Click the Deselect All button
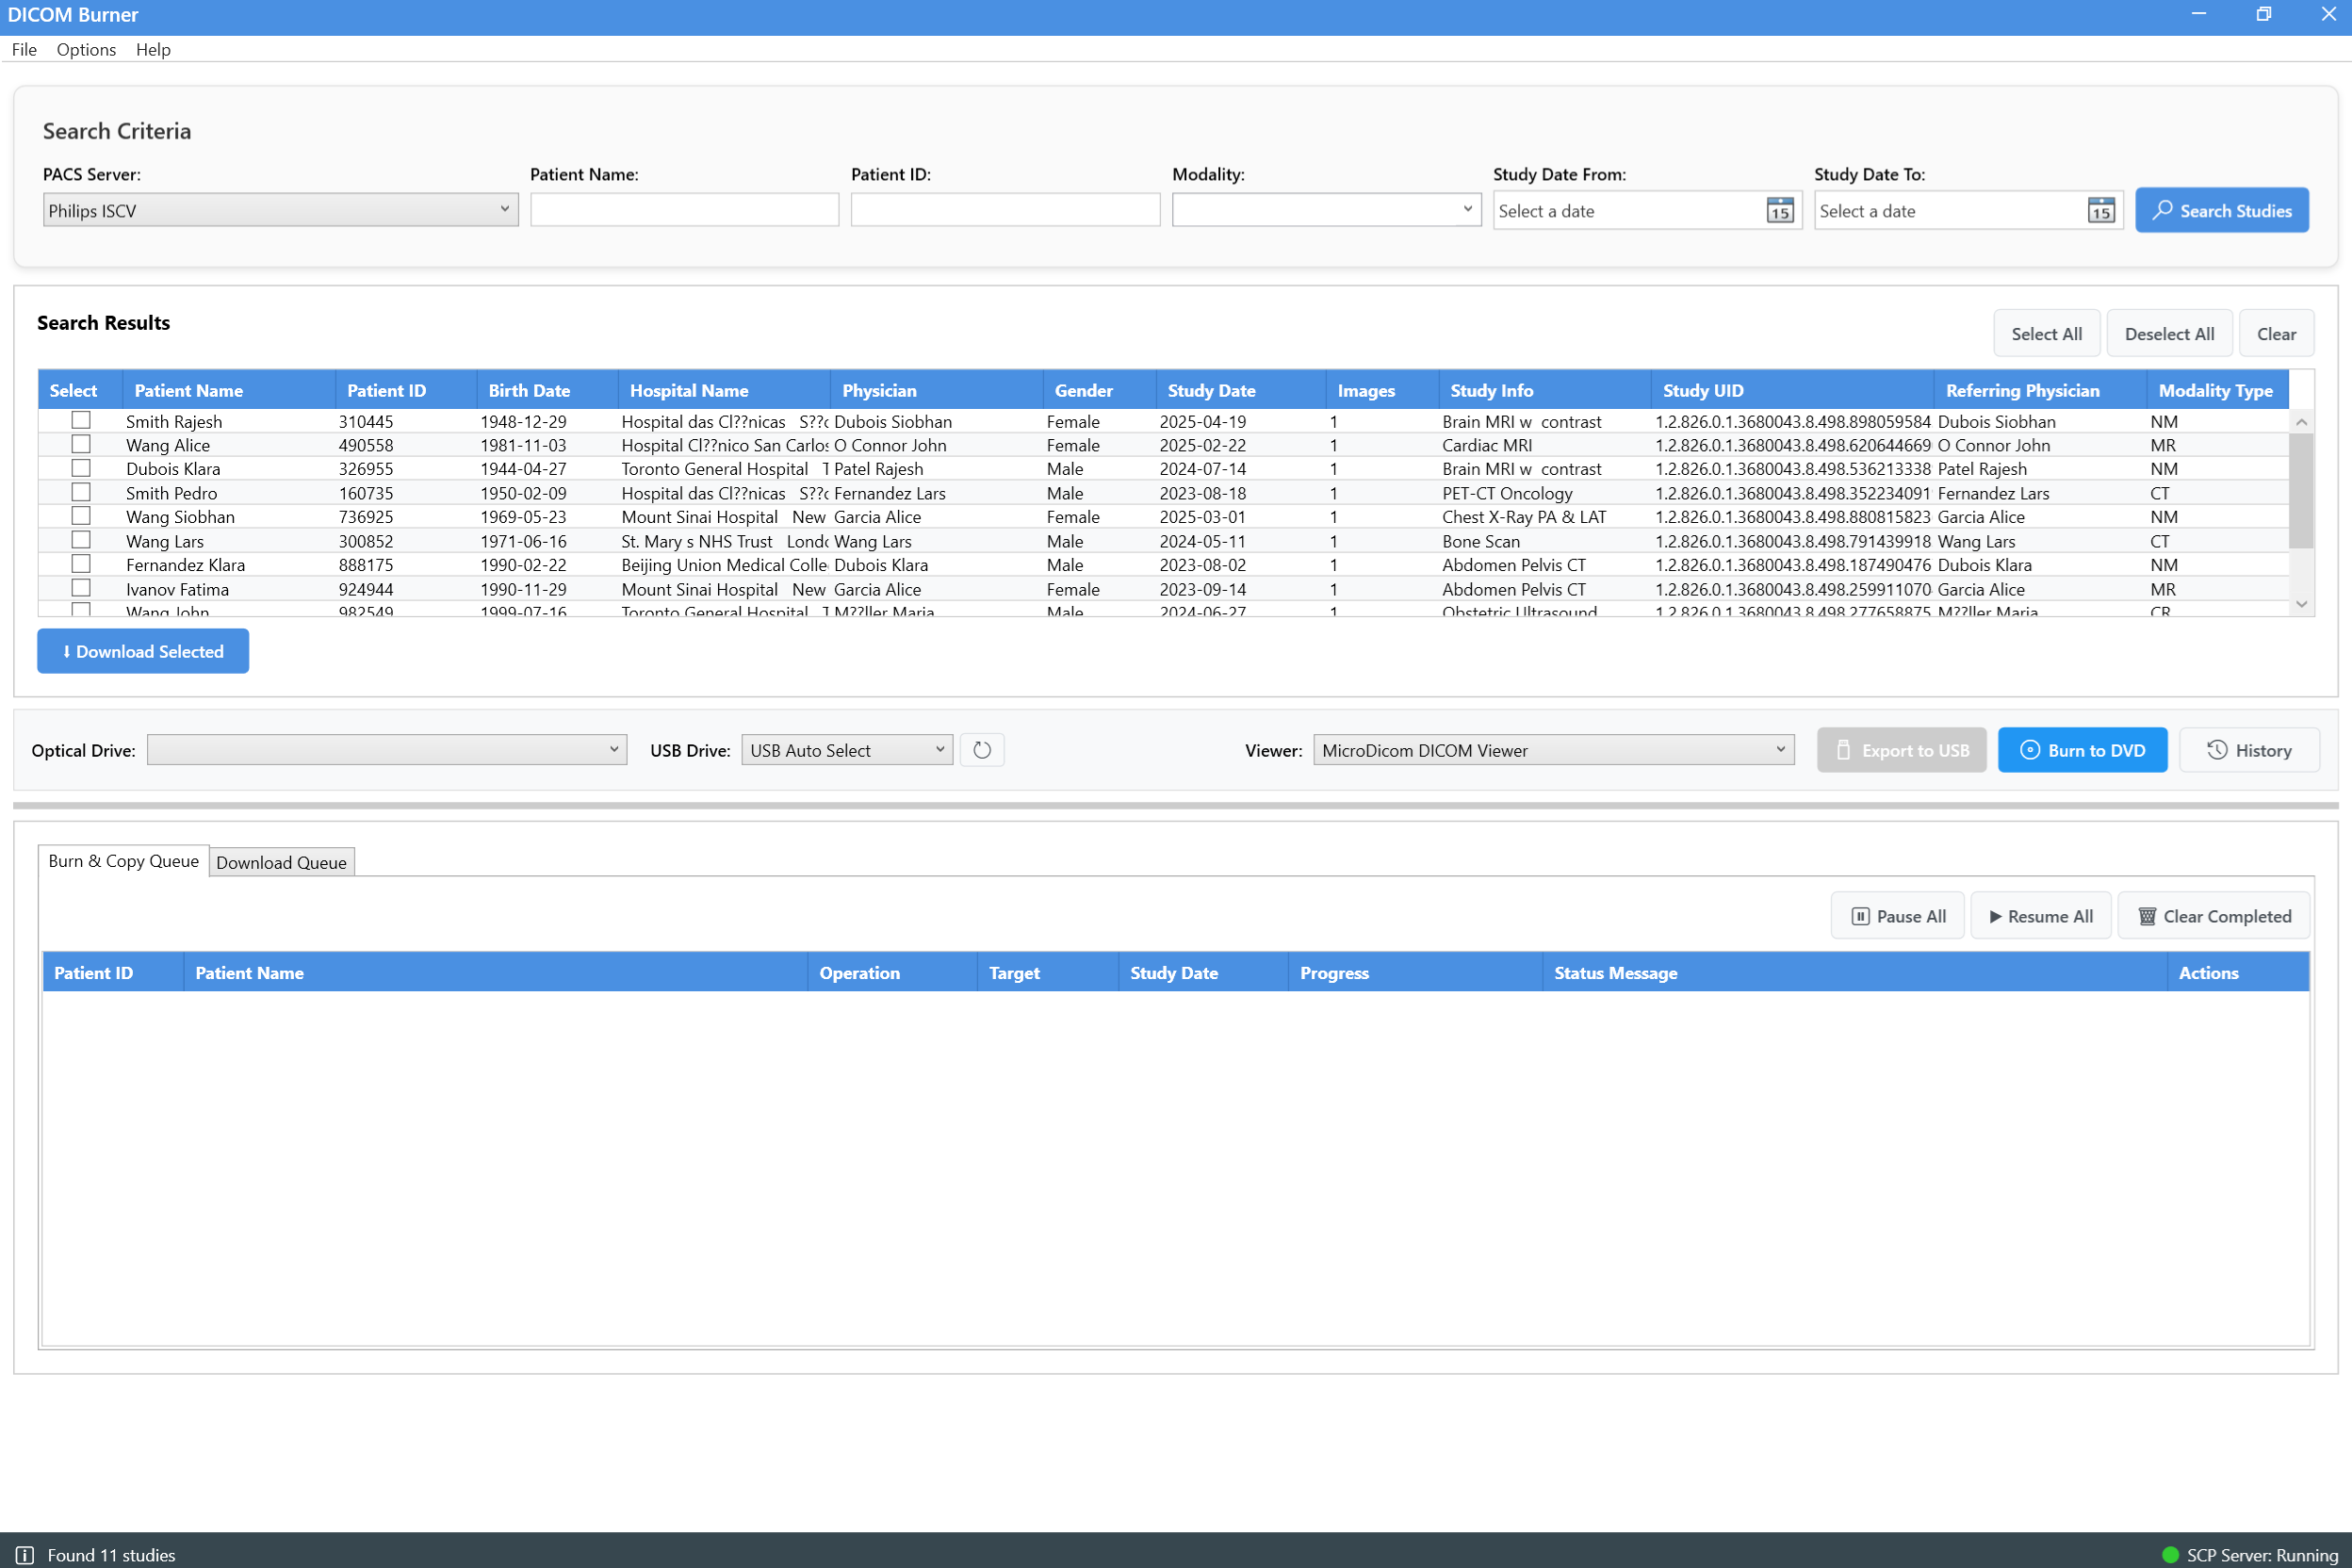The width and height of the screenshot is (2352, 1568). coord(2169,334)
